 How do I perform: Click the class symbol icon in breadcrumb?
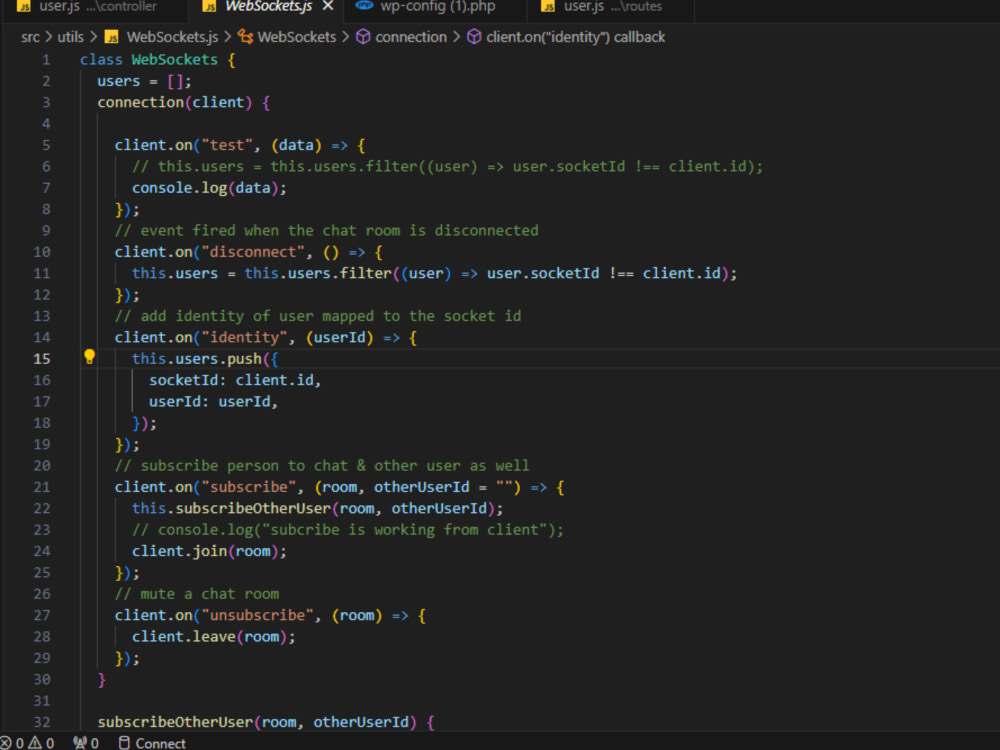246,37
